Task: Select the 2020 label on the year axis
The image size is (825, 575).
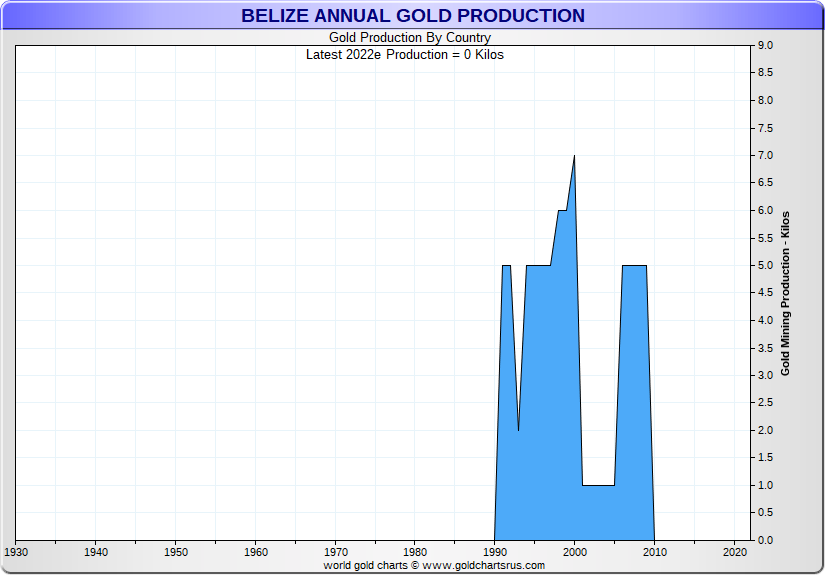Action: click(735, 552)
